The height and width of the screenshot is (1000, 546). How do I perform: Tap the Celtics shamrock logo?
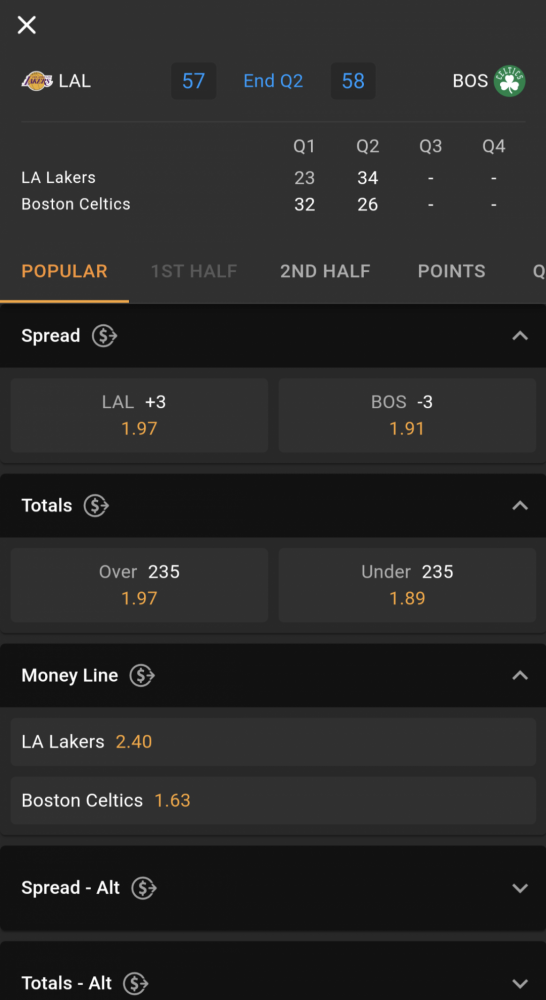click(510, 81)
